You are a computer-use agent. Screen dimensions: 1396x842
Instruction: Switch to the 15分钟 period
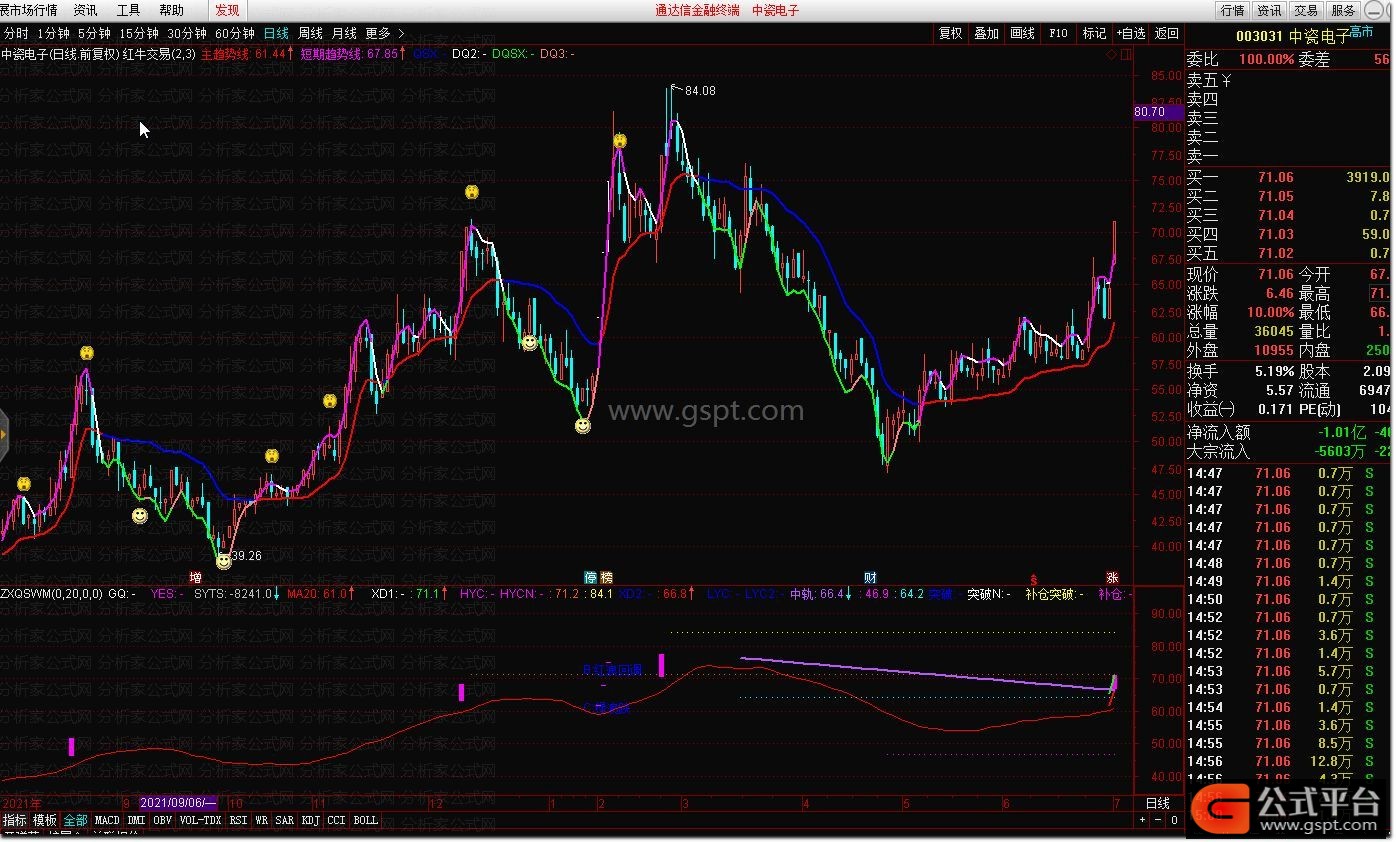pos(138,33)
